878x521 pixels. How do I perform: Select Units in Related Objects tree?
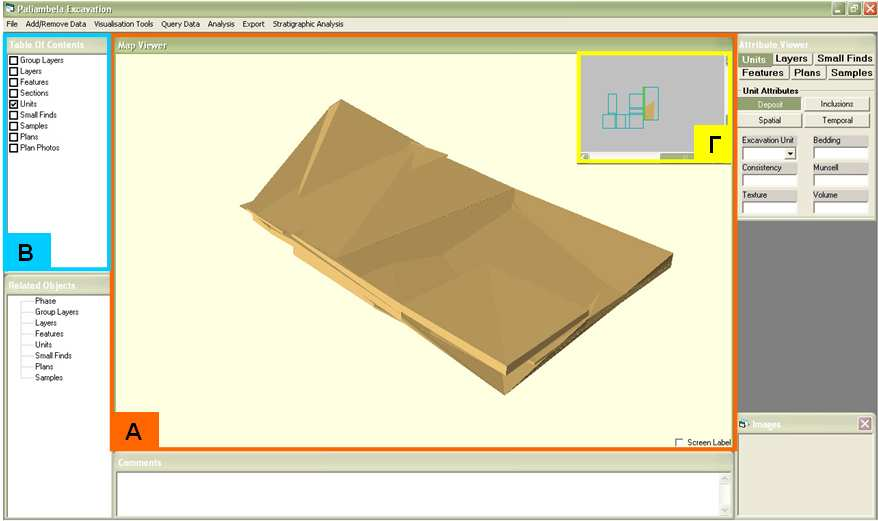(43, 345)
